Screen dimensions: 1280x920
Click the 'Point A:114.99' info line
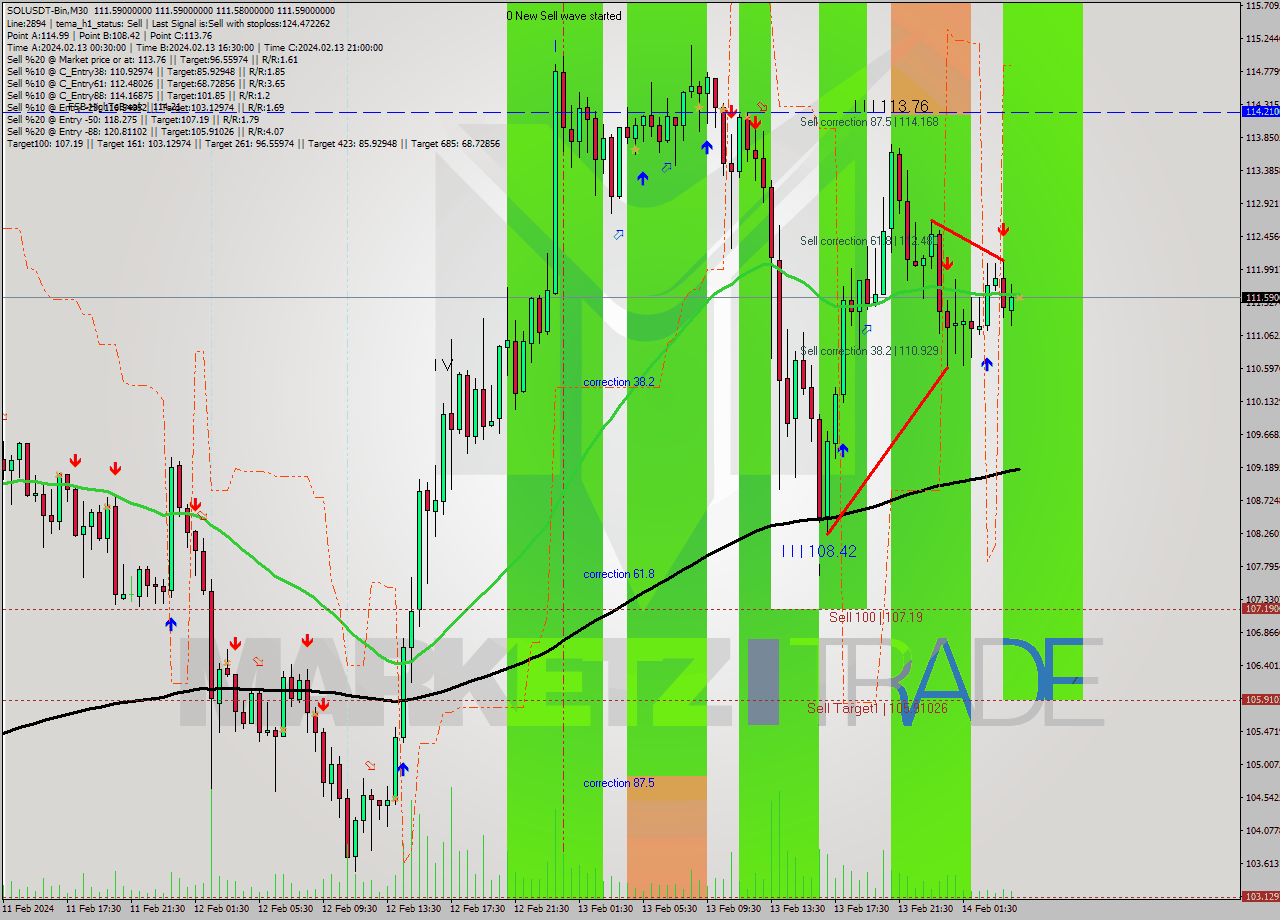tap(109, 35)
